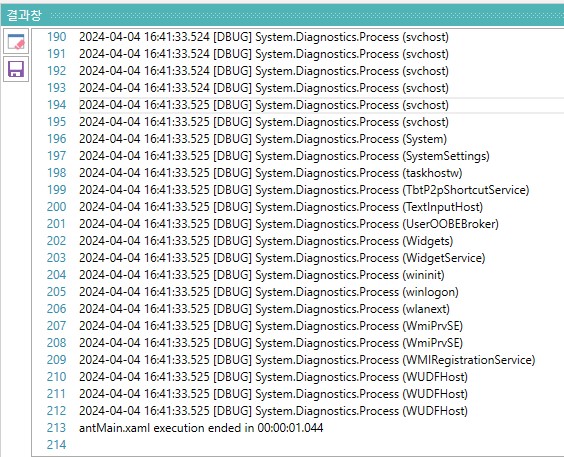Image resolution: width=564 pixels, height=457 pixels.
Task: Select the antMain.xaml execution ended line
Action: (201, 428)
